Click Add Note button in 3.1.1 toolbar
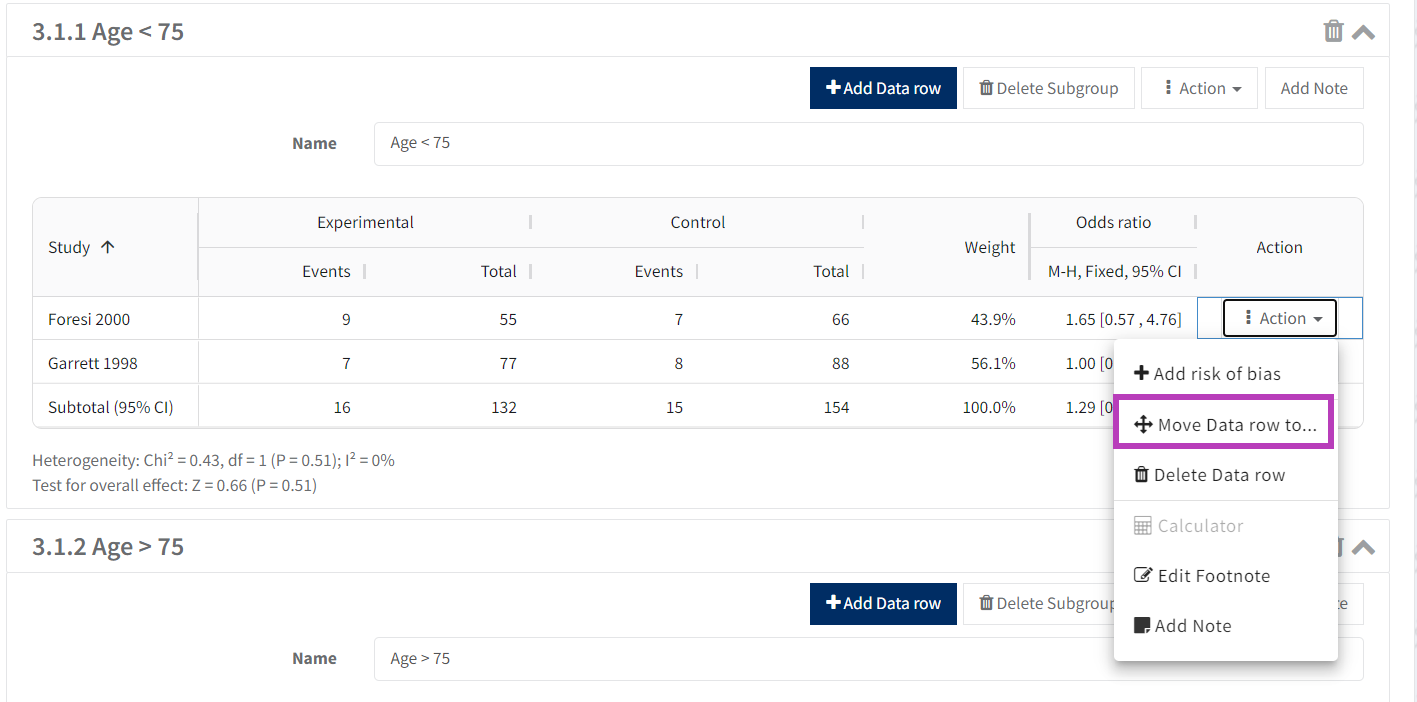The width and height of the screenshot is (1417, 702). [1313, 88]
